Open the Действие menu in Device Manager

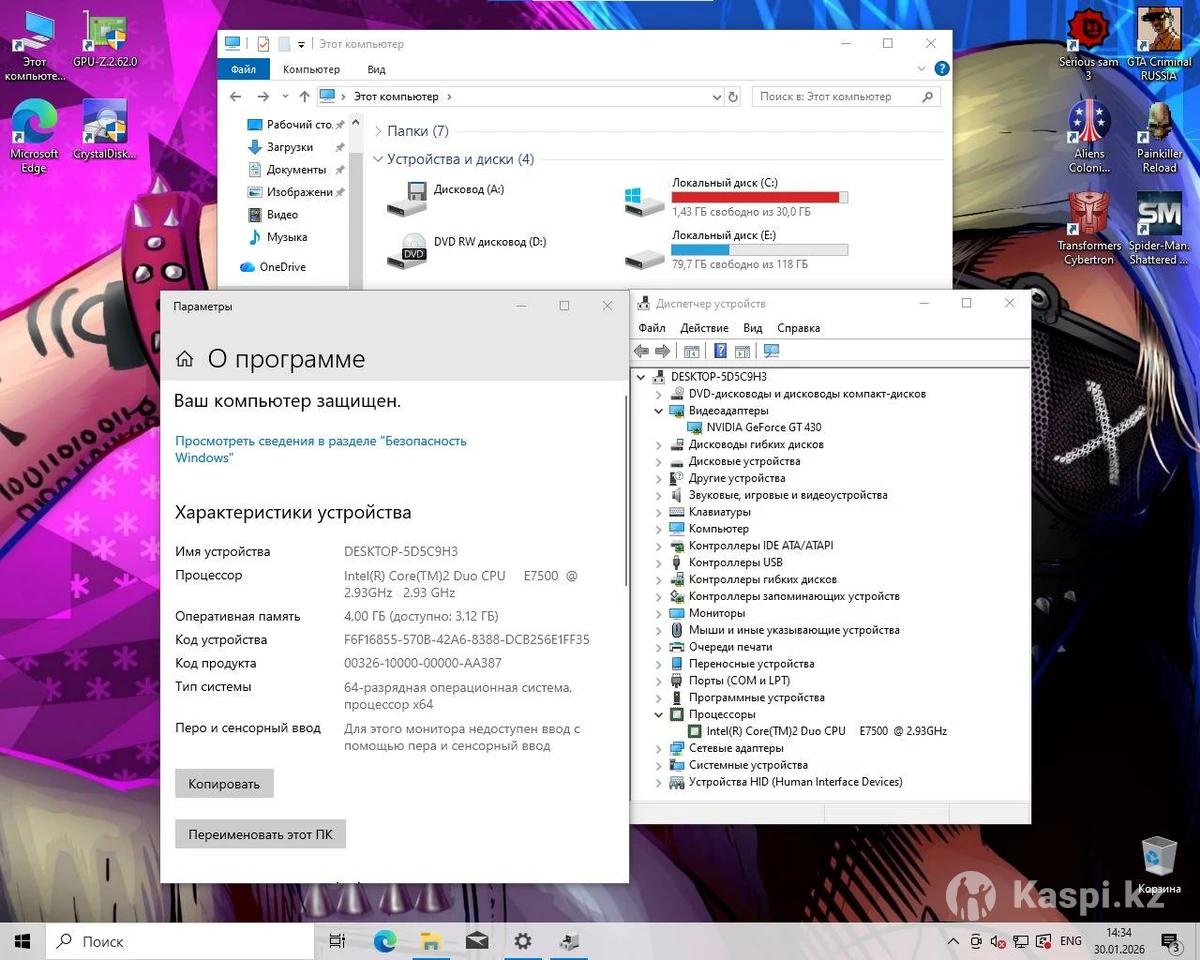[704, 328]
